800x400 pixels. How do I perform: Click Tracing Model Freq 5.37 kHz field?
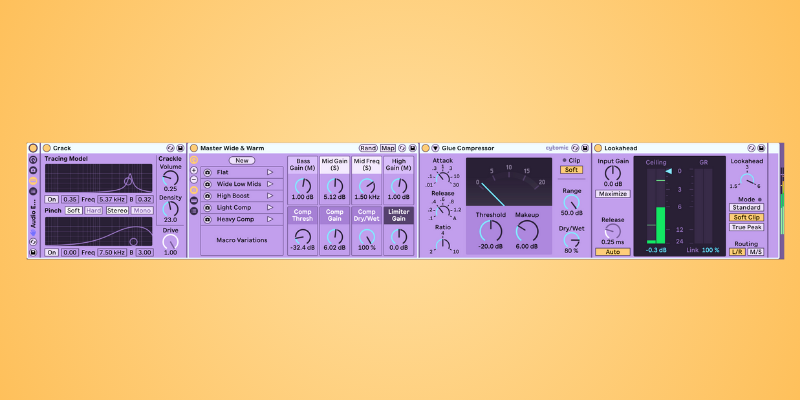112,199
